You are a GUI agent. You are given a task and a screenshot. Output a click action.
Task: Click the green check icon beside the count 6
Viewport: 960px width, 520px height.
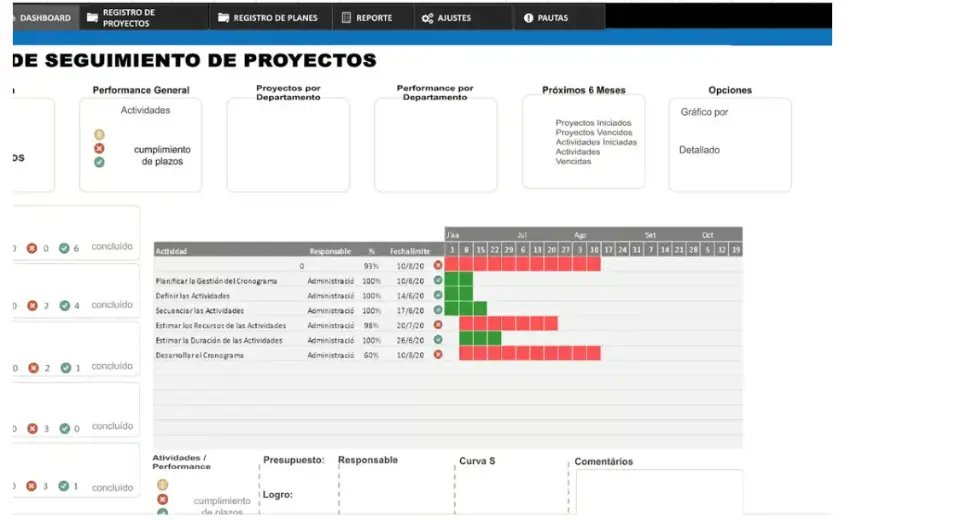pyautogui.click(x=64, y=248)
